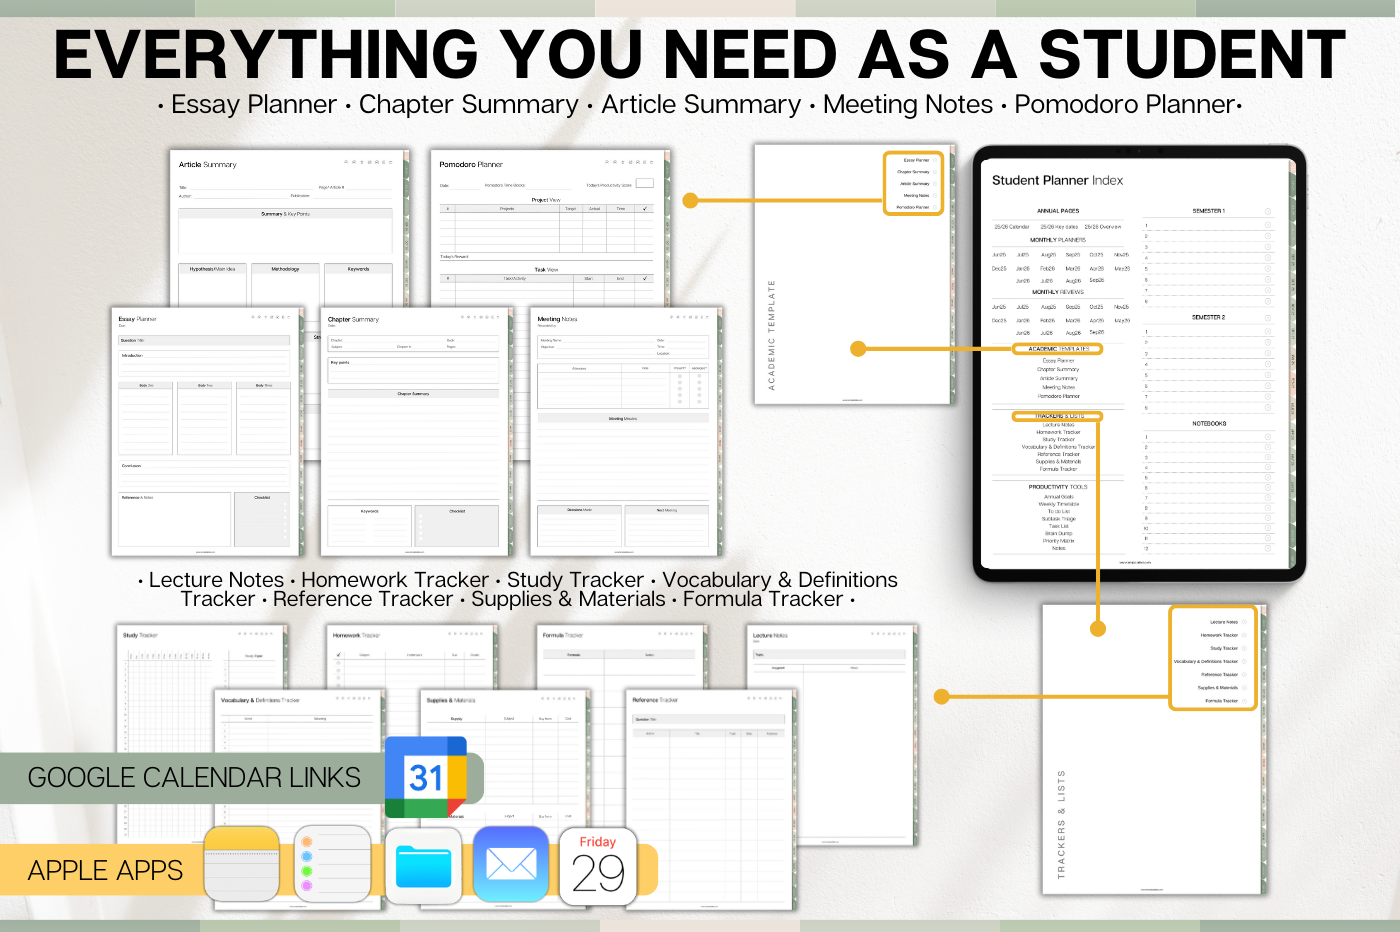Click the Meeting Notes page thumbnail
The image size is (1400, 932).
[x=623, y=432]
